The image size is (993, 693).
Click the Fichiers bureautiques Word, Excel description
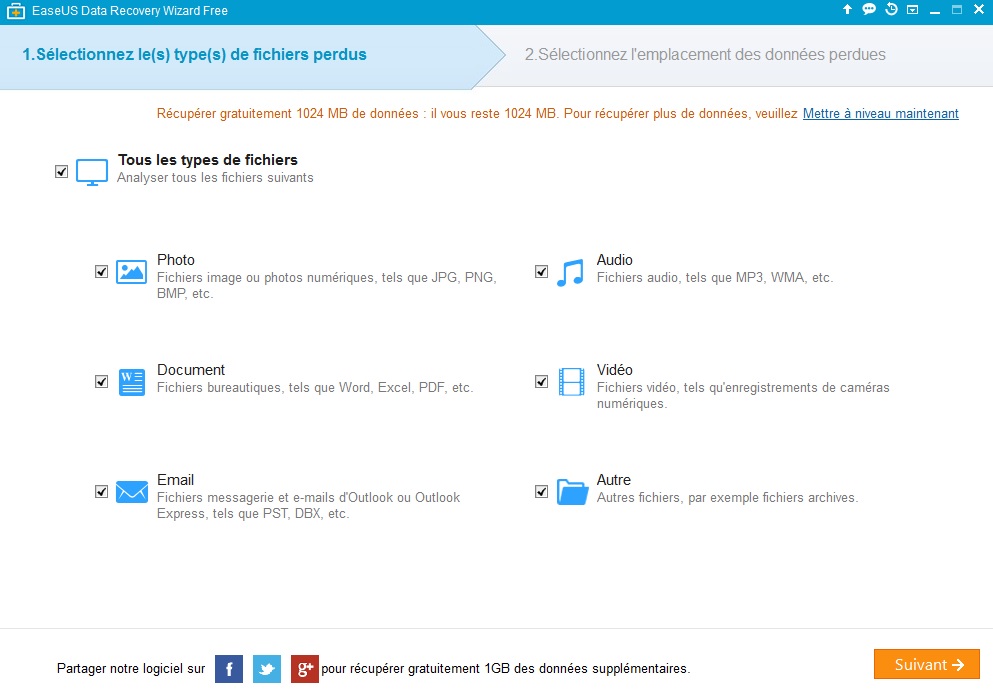click(x=315, y=388)
